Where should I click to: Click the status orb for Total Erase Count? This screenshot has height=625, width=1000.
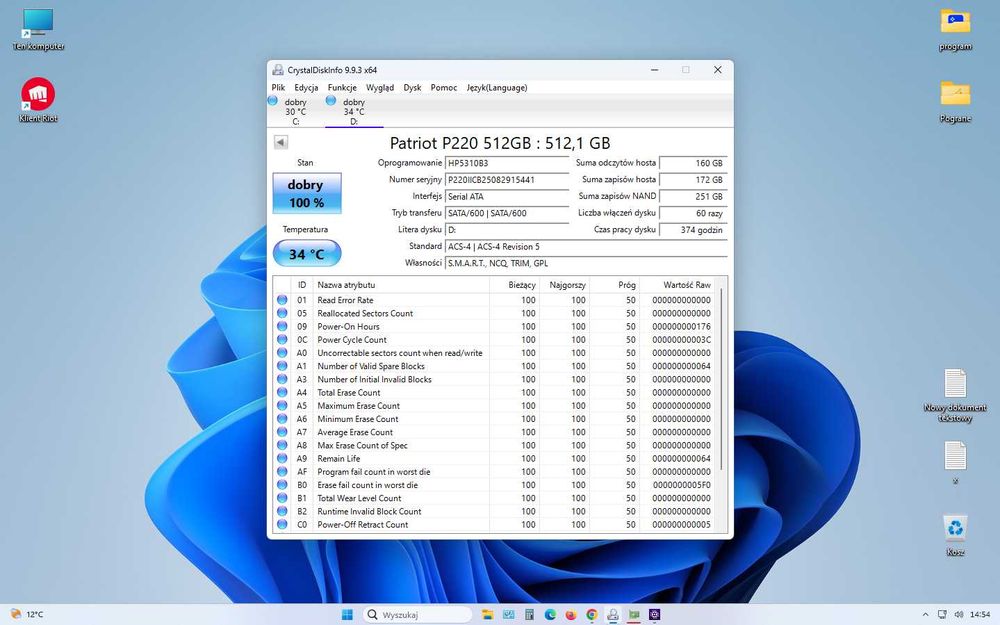coord(282,392)
